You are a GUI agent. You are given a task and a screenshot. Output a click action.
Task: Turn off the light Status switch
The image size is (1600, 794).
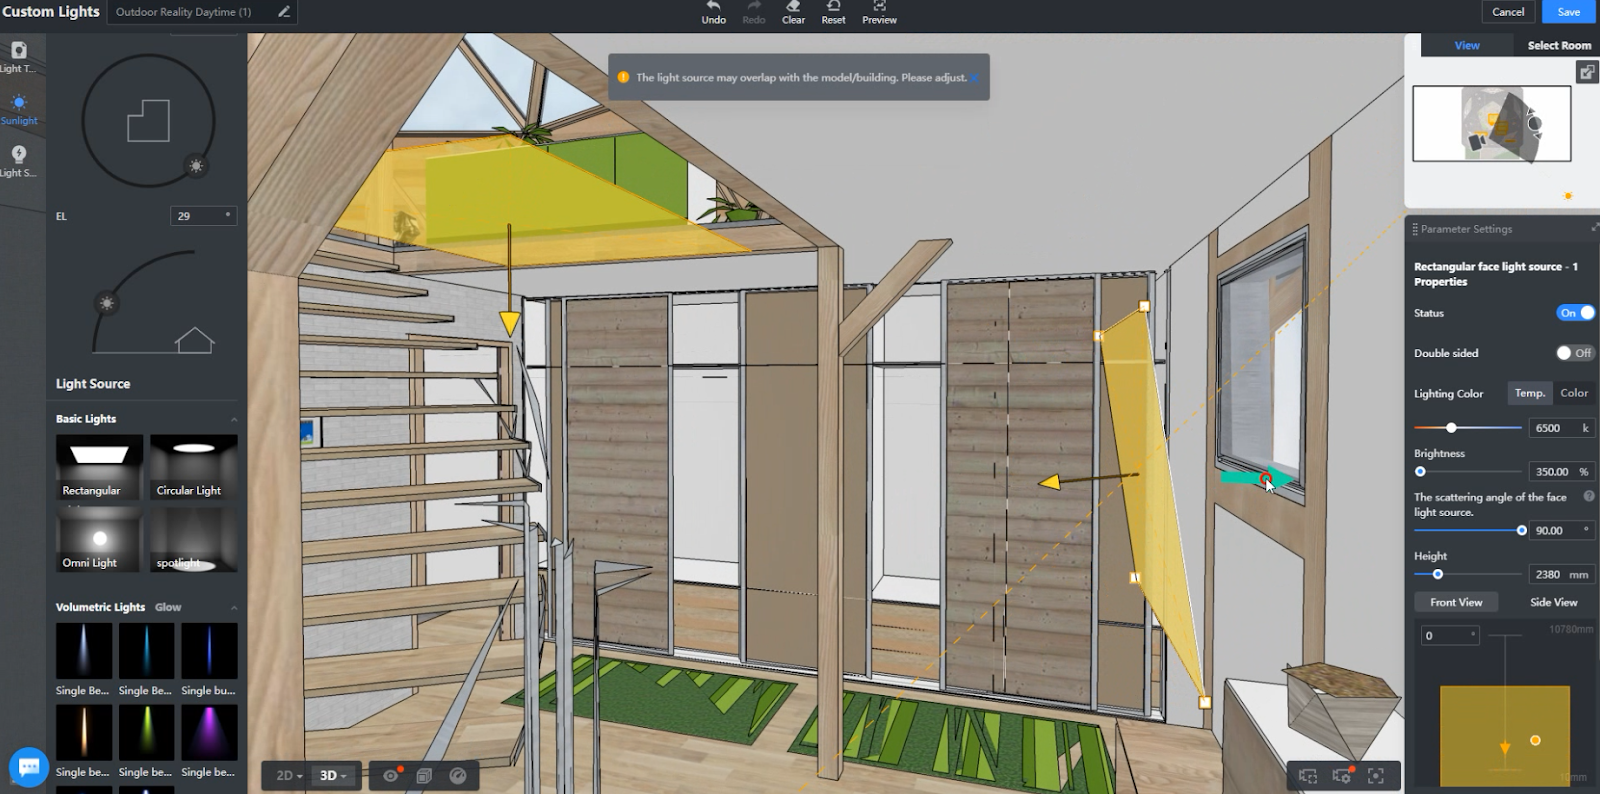[x=1575, y=313]
